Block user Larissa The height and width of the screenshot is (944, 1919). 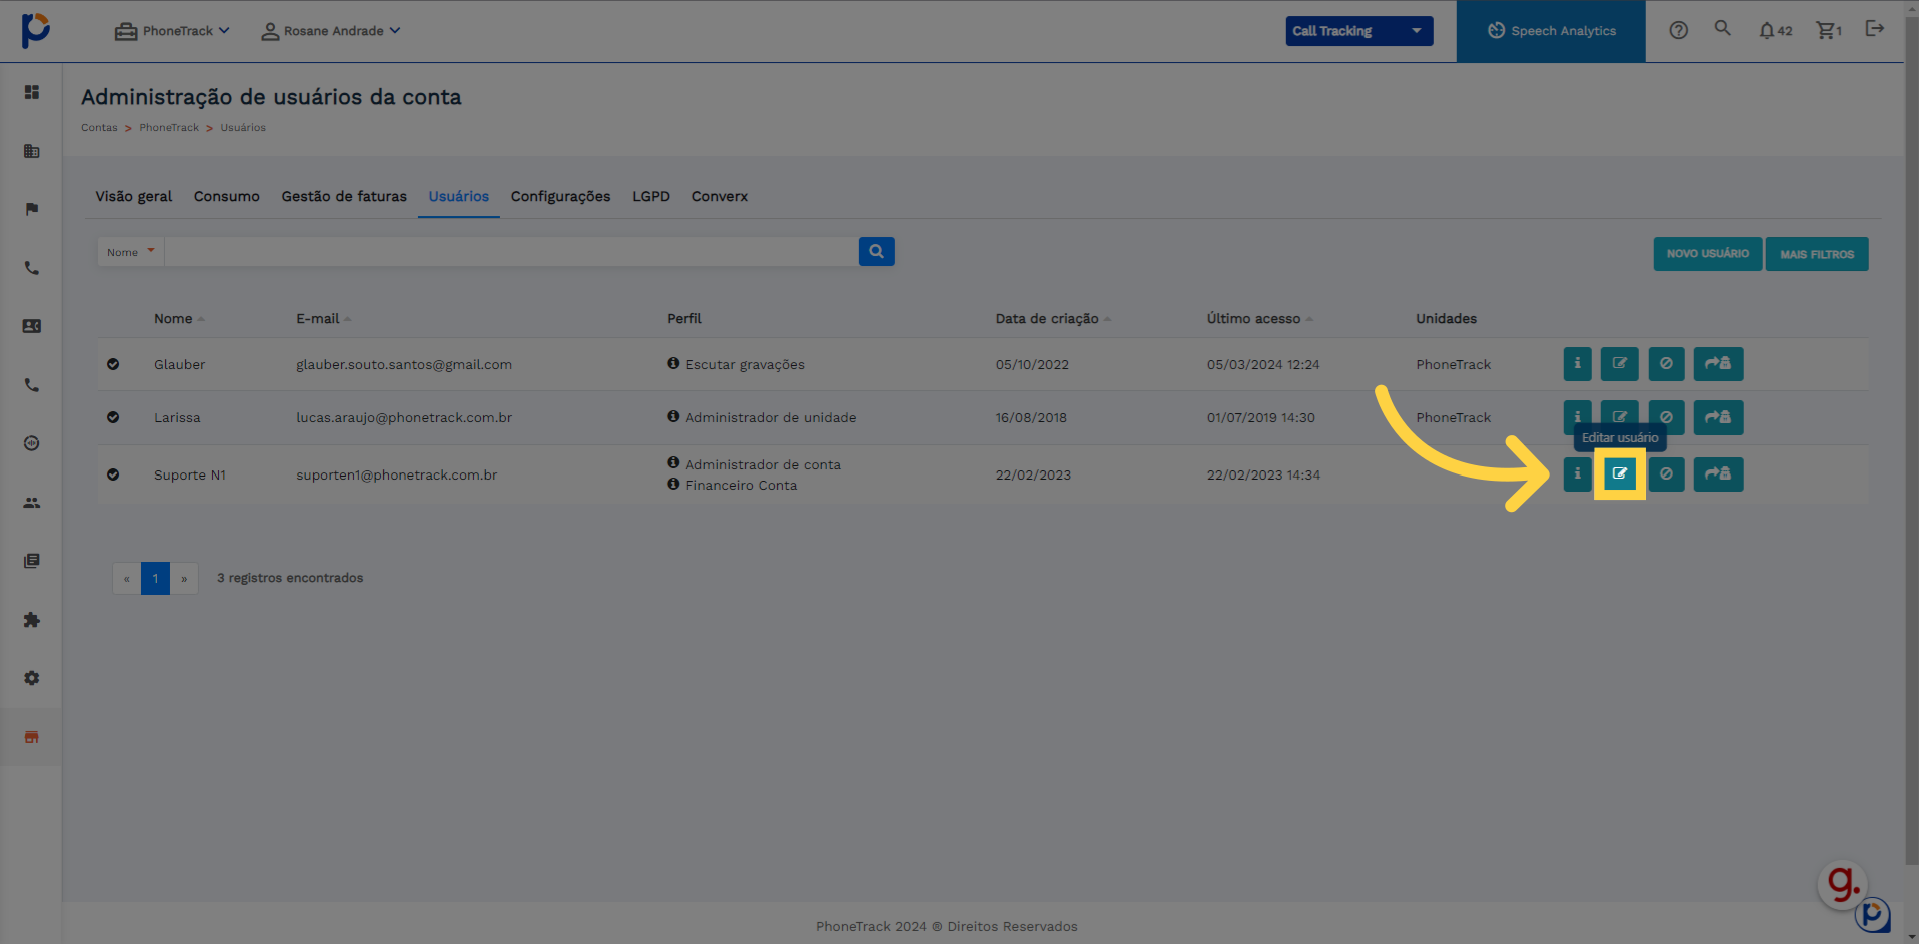tap(1666, 417)
